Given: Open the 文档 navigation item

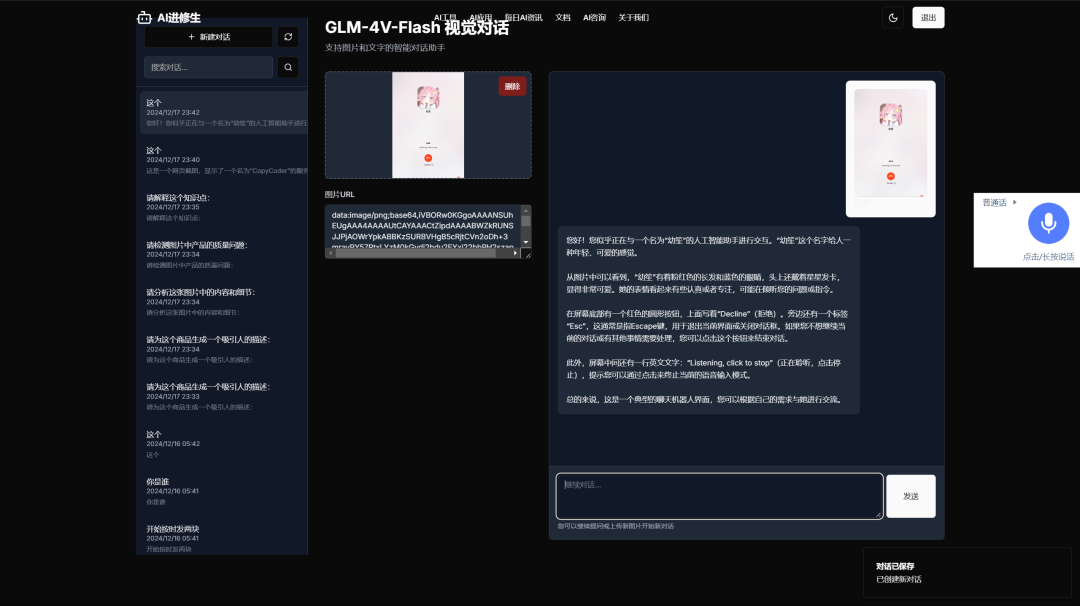Looking at the screenshot, I should pyautogui.click(x=563, y=18).
